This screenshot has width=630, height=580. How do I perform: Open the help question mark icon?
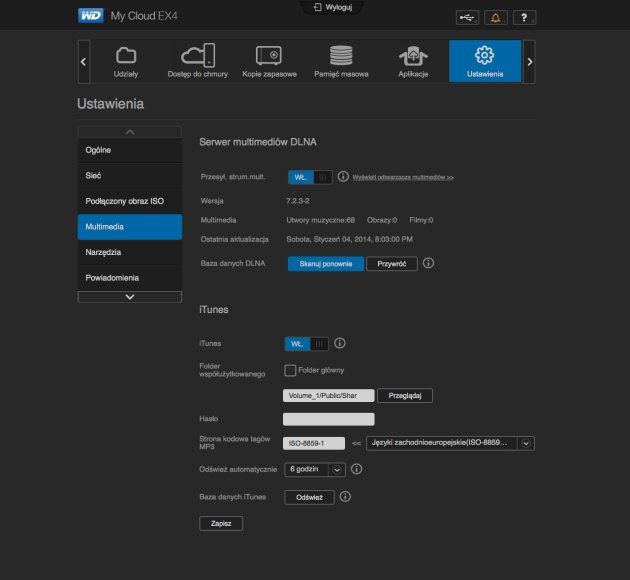coord(524,18)
